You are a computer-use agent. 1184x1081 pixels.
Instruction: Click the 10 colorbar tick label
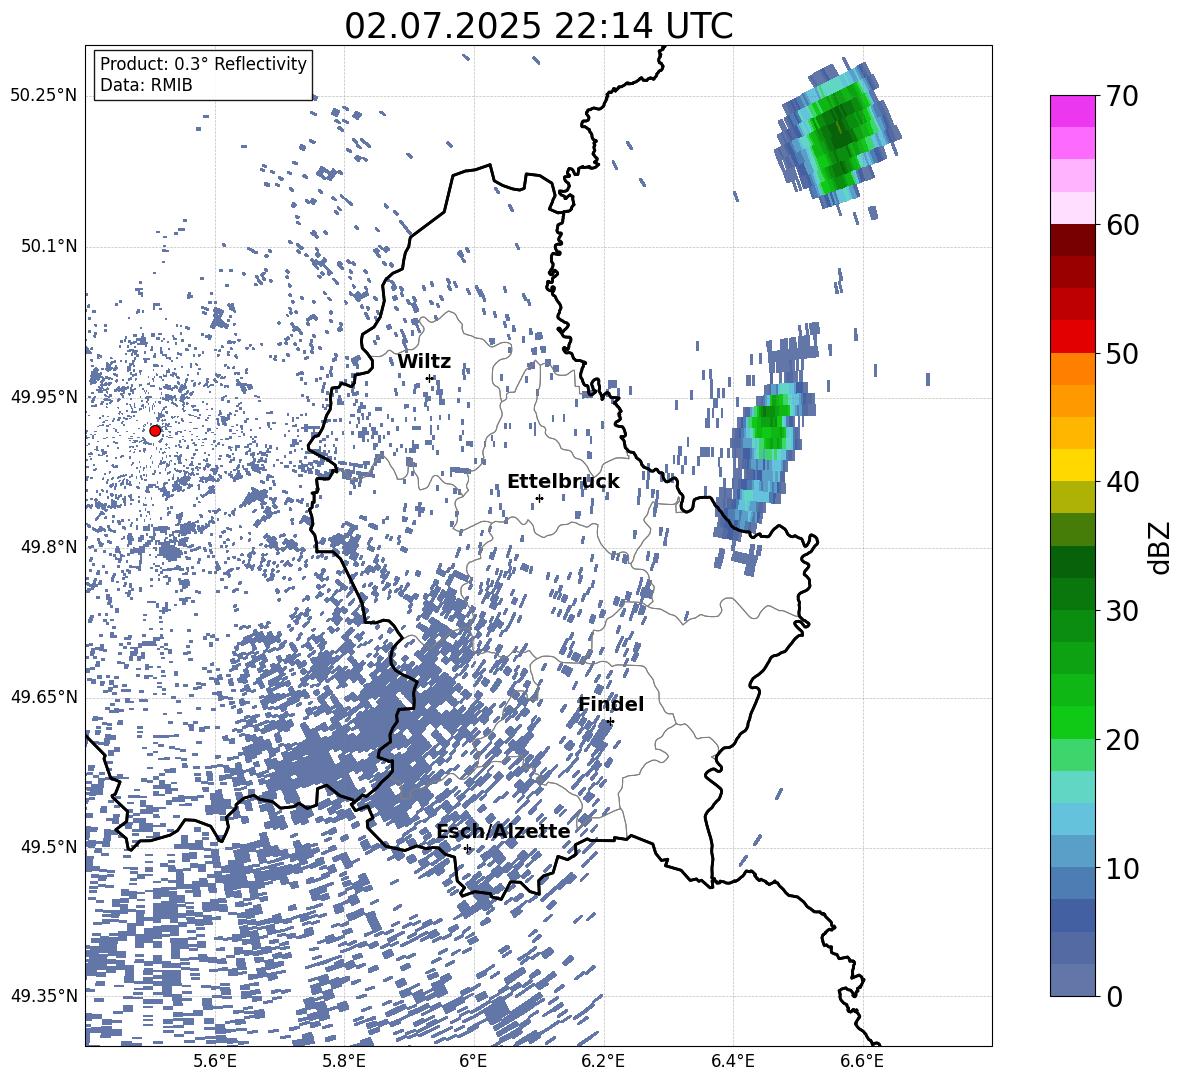(x=1121, y=869)
